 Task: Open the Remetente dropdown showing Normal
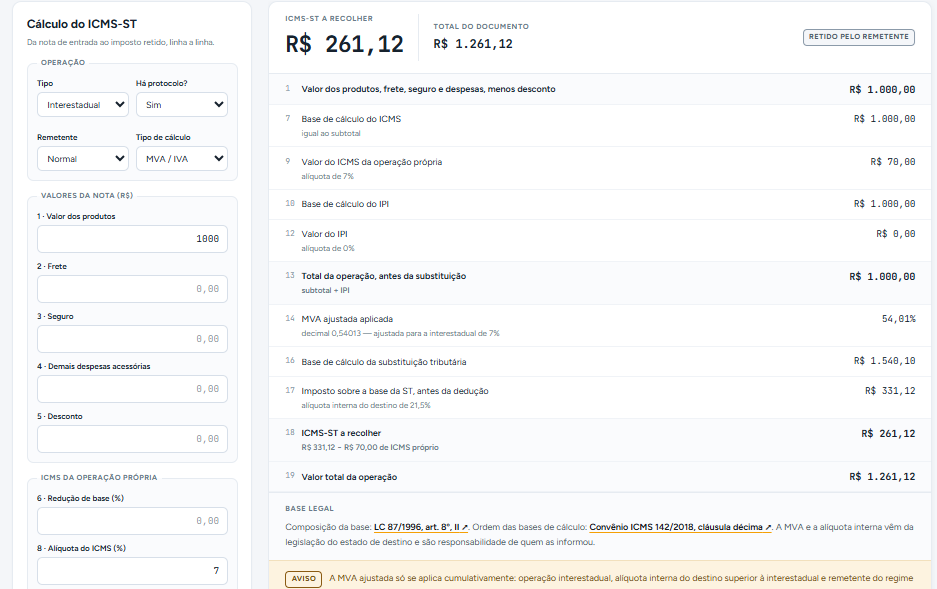(x=83, y=159)
